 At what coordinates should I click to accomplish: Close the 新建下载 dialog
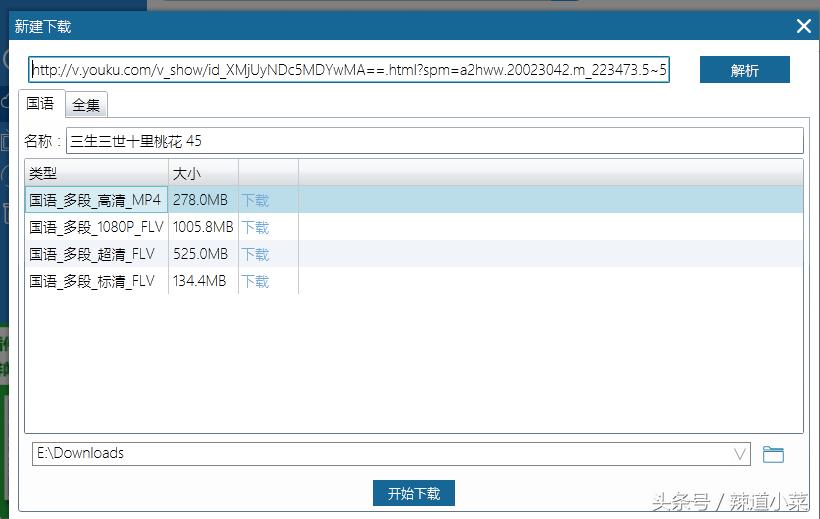tap(804, 26)
